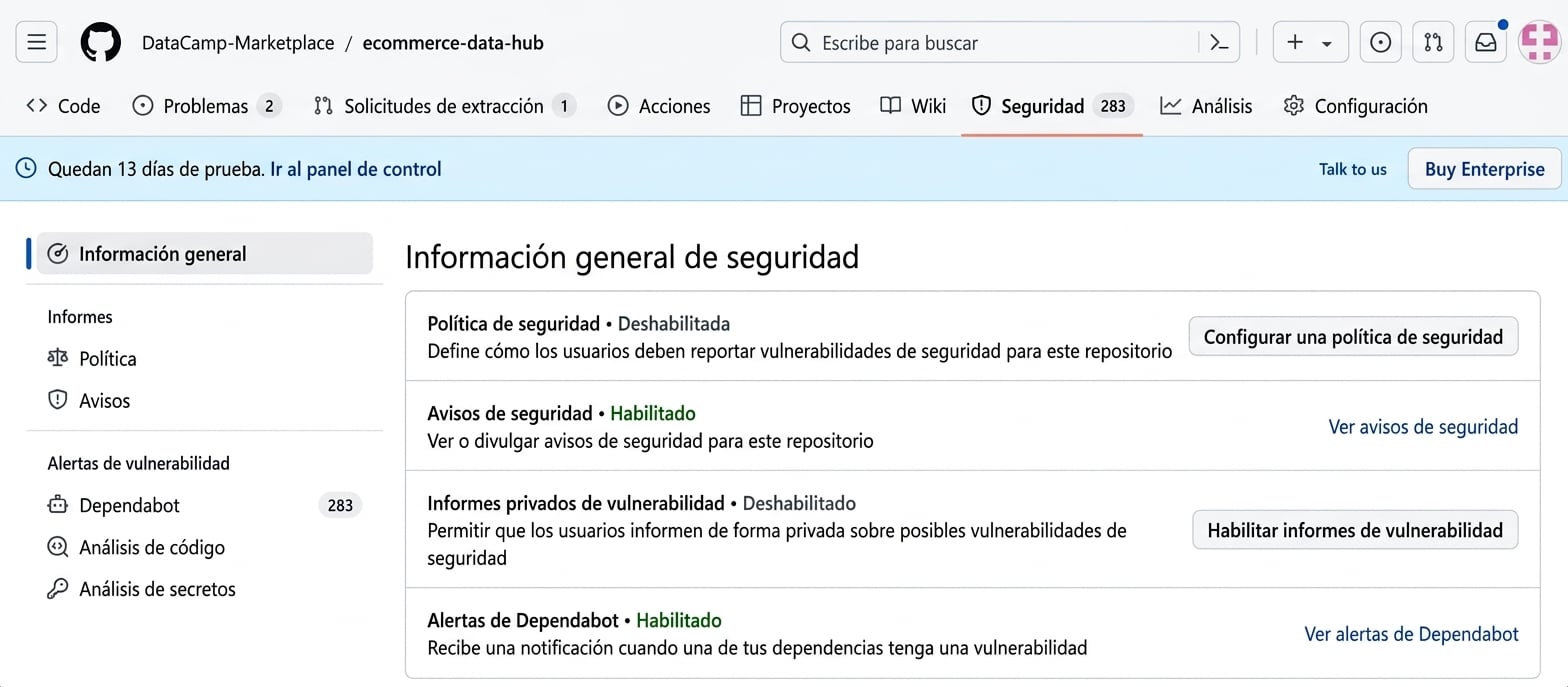Image resolution: width=1568 pixels, height=687 pixels.
Task: Open the hamburger navigation menu
Action: (37, 42)
